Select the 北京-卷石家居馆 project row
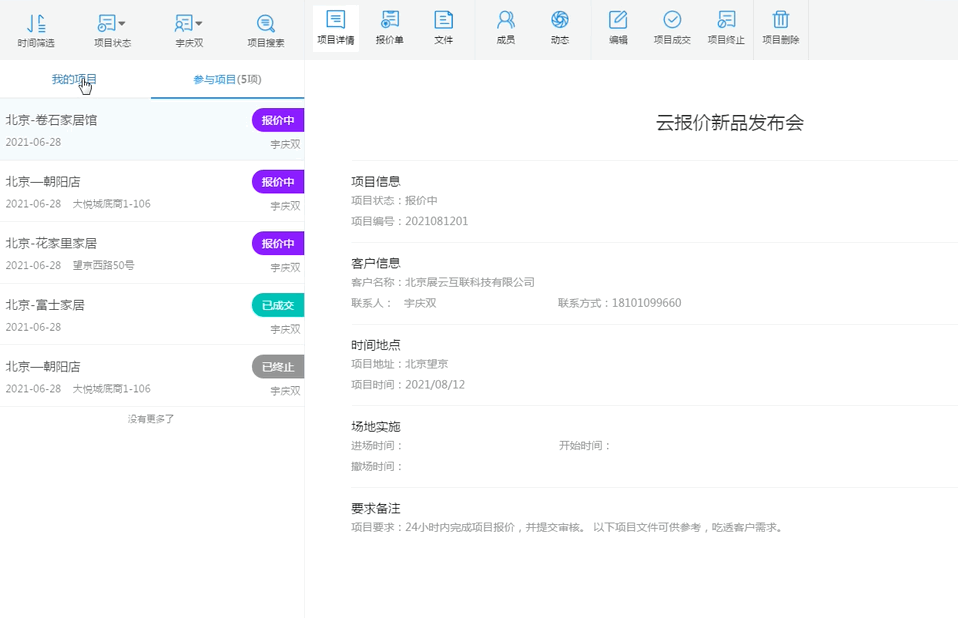Viewport: 958px width, 618px height. [152, 129]
